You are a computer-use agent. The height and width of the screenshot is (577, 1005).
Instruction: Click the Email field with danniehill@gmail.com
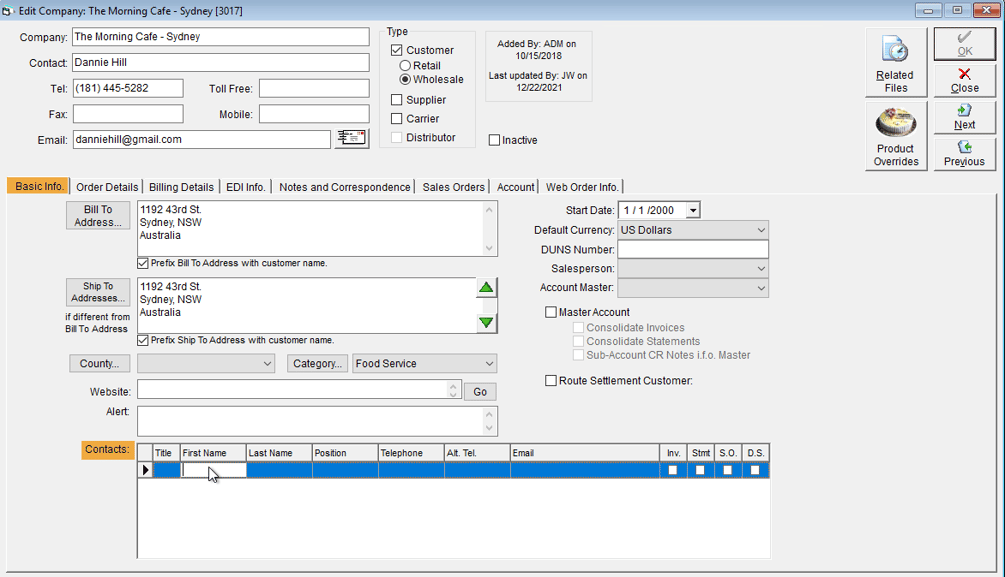tap(202, 139)
